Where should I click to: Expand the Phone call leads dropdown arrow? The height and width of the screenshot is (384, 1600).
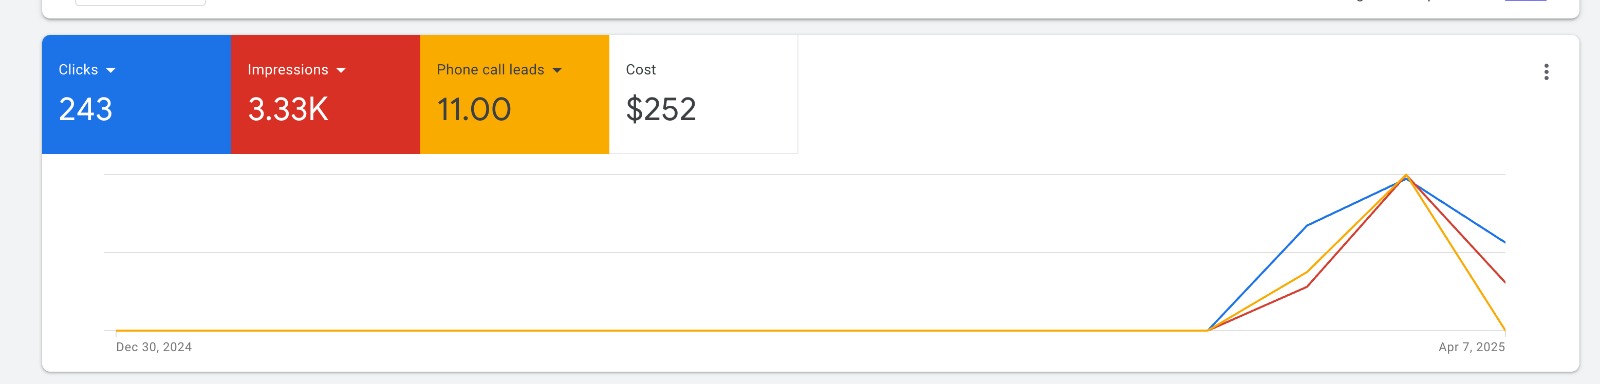click(x=557, y=70)
